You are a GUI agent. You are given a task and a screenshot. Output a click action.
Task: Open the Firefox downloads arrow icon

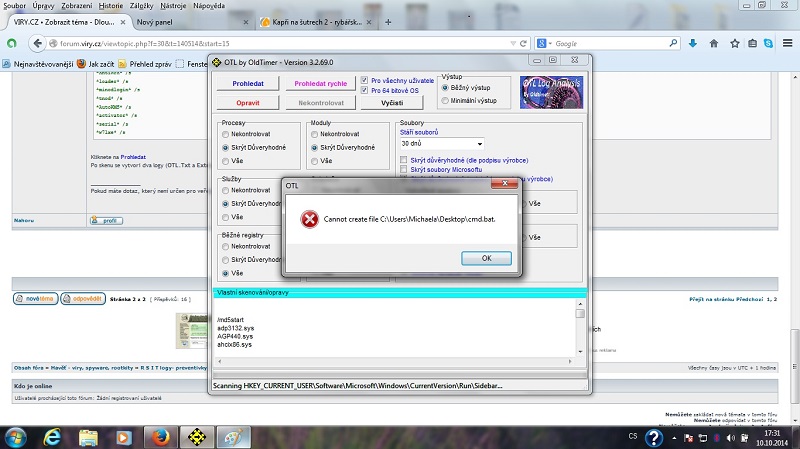click(x=692, y=43)
